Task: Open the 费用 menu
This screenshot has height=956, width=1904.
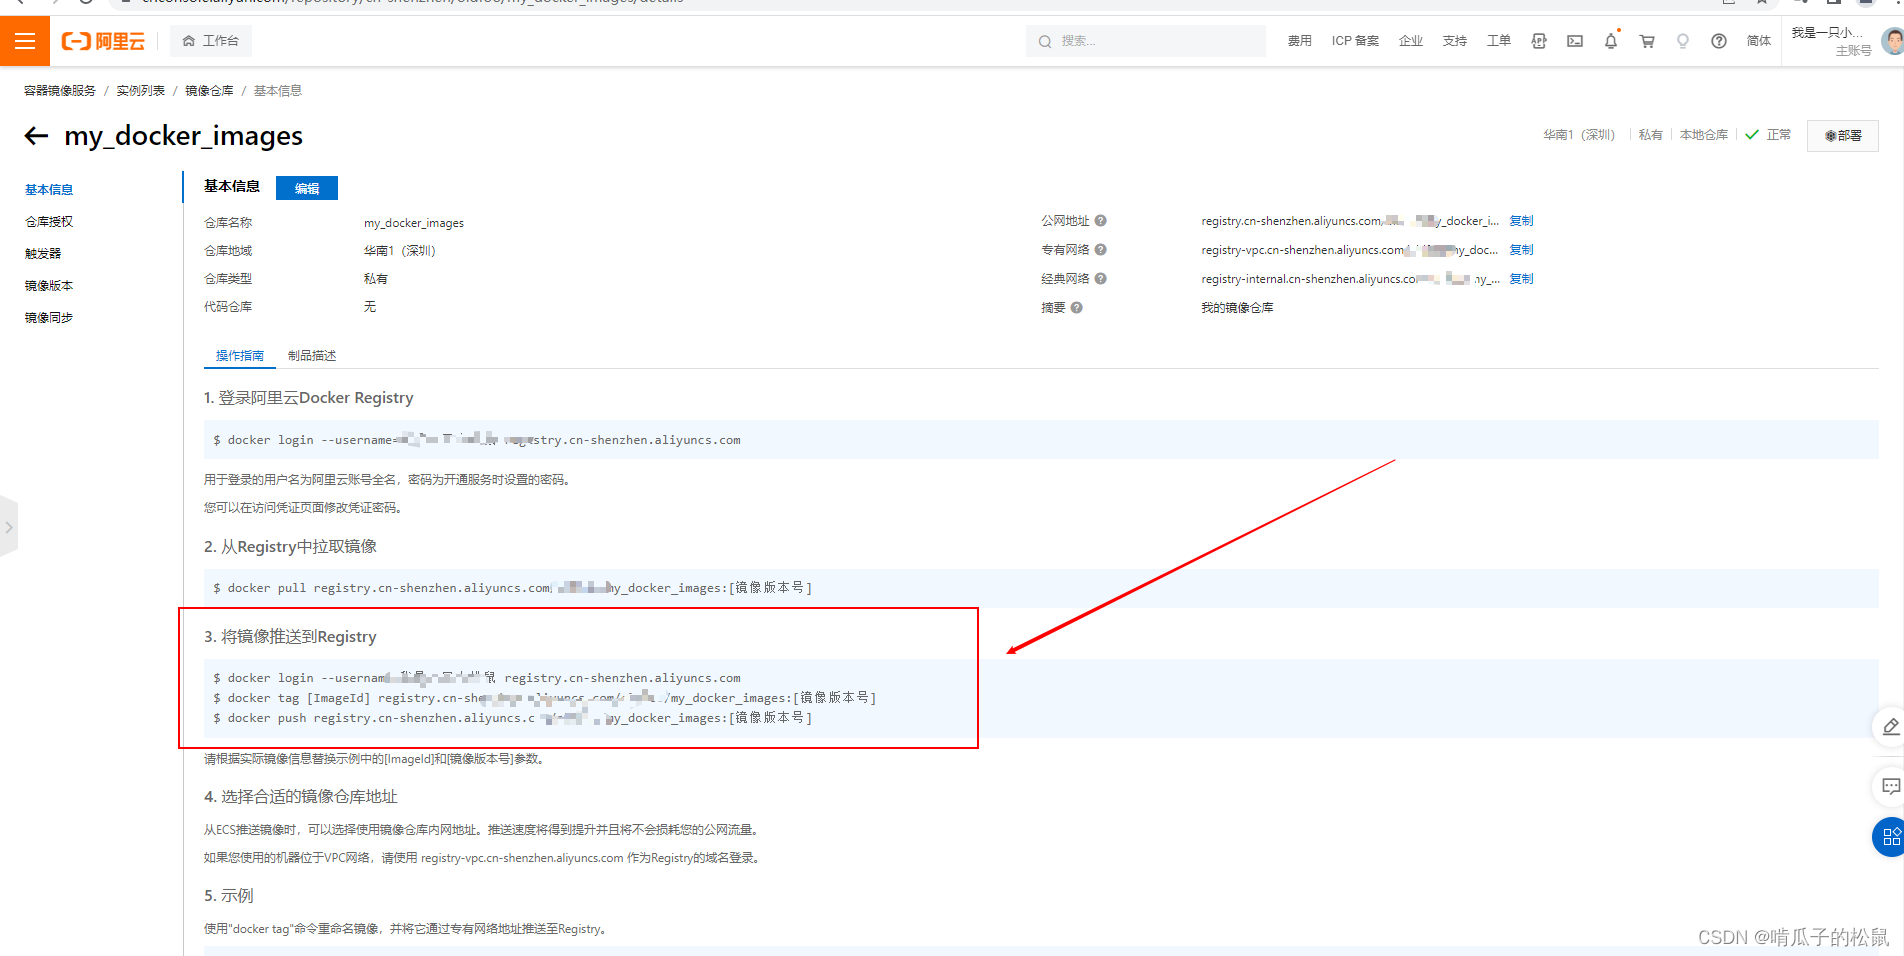Action: pyautogui.click(x=1299, y=41)
